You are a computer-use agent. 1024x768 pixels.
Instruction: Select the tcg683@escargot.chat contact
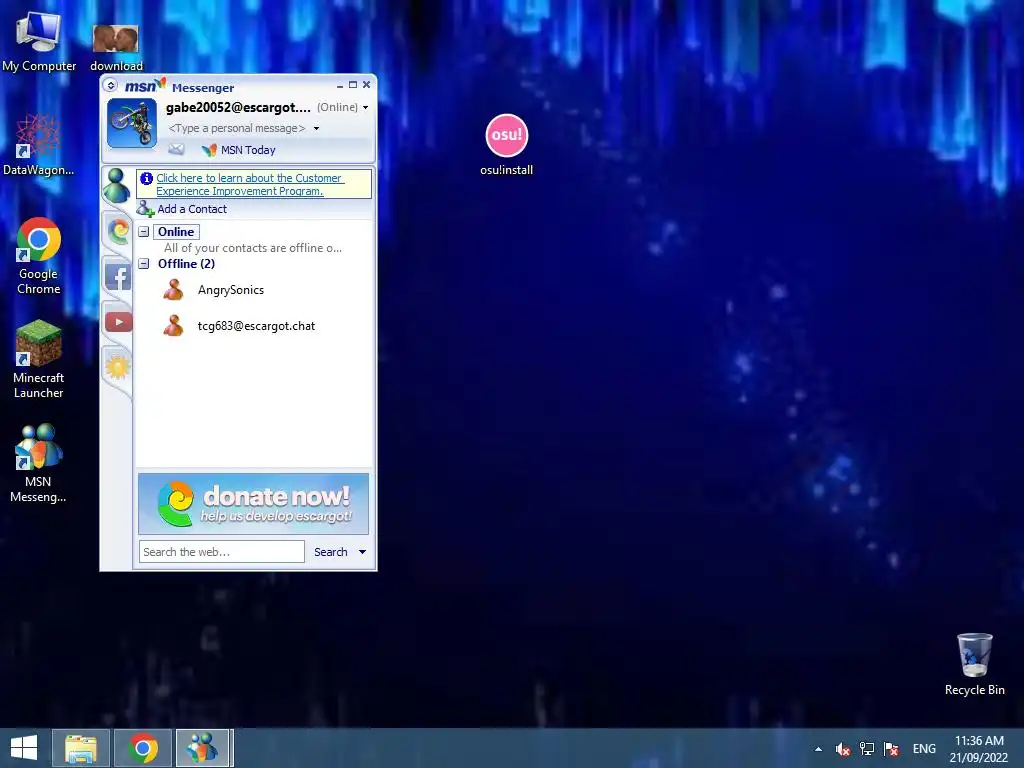click(x=256, y=326)
